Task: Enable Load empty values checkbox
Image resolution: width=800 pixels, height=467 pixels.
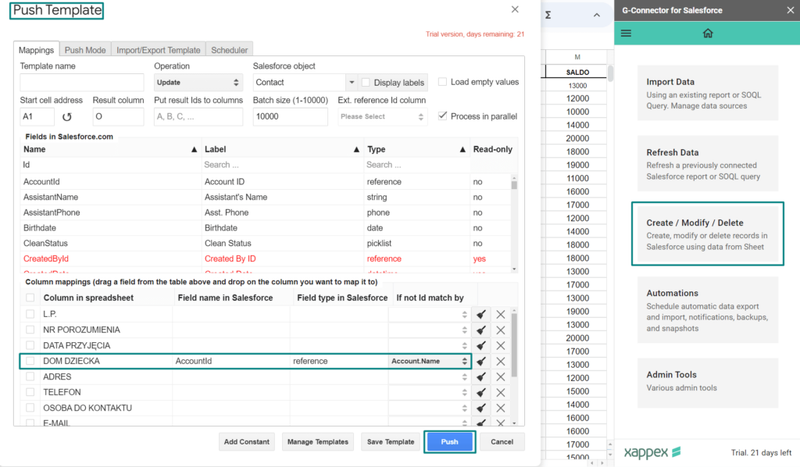Action: (442, 82)
